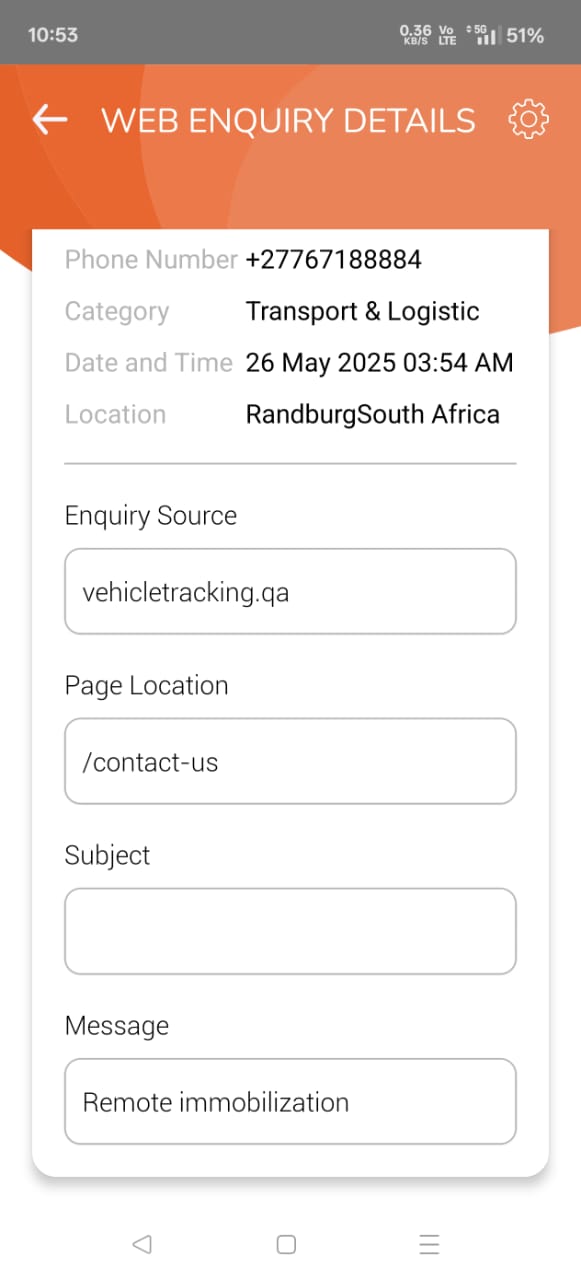Tap the 5G signal strength icon

pyautogui.click(x=482, y=35)
